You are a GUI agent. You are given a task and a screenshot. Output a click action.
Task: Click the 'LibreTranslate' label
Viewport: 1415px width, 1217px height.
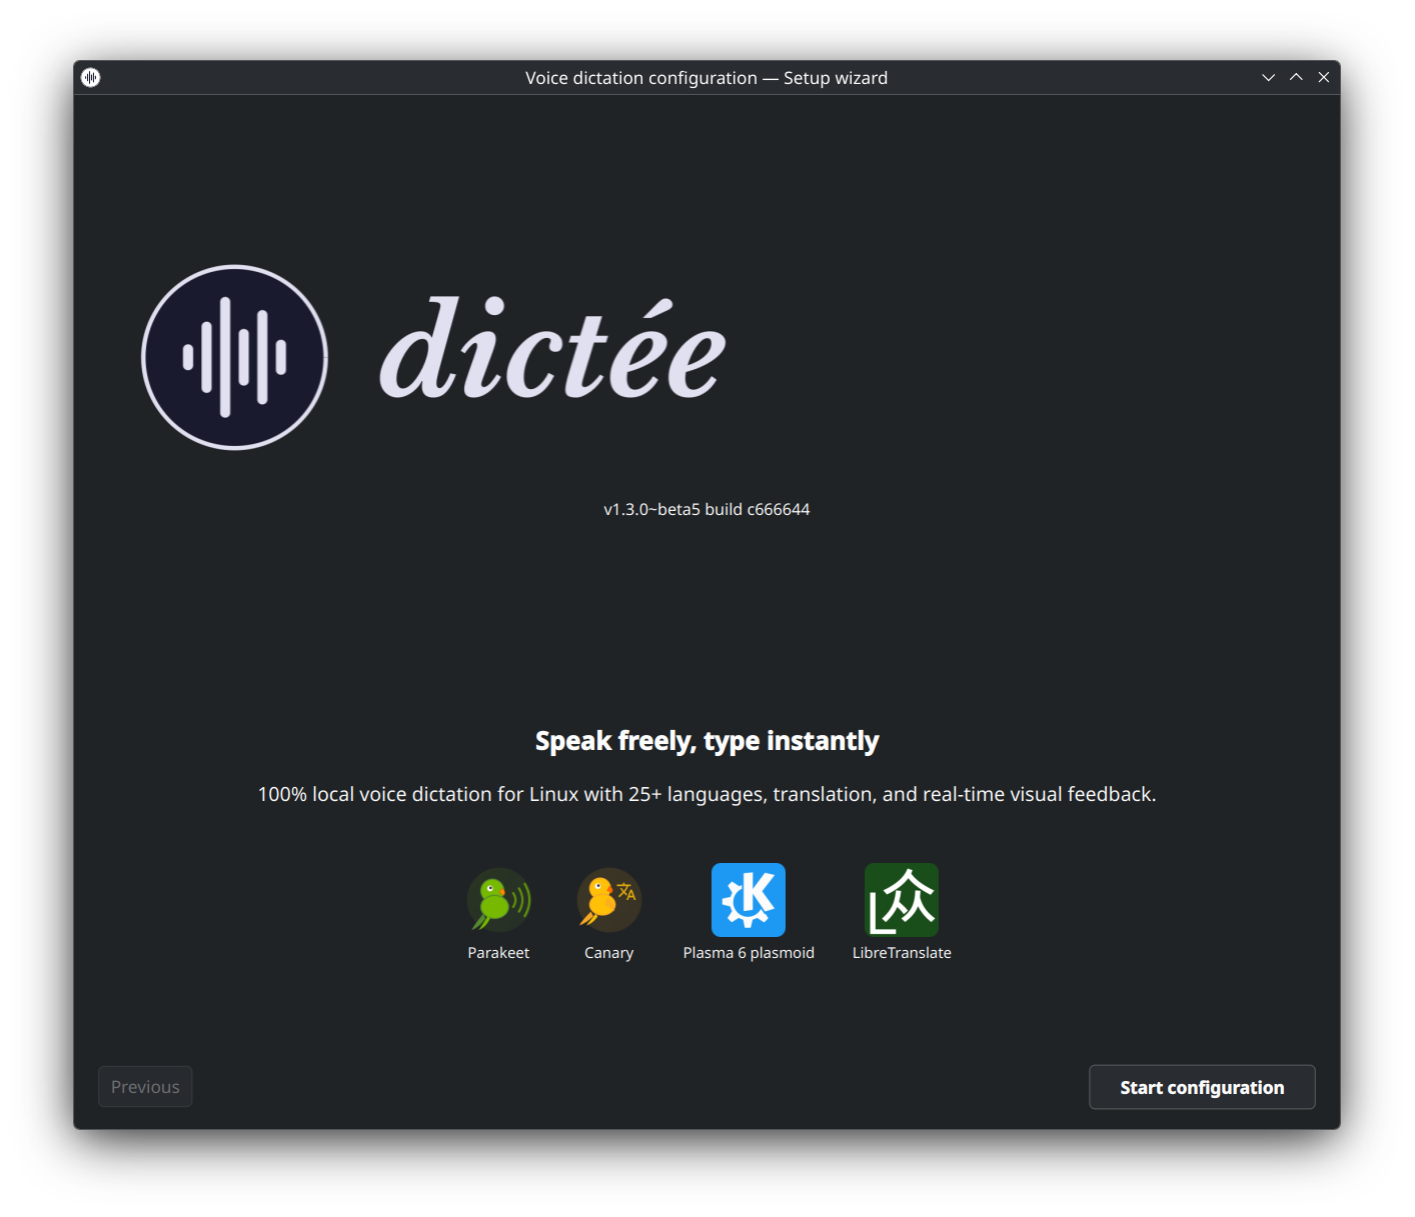coord(902,953)
